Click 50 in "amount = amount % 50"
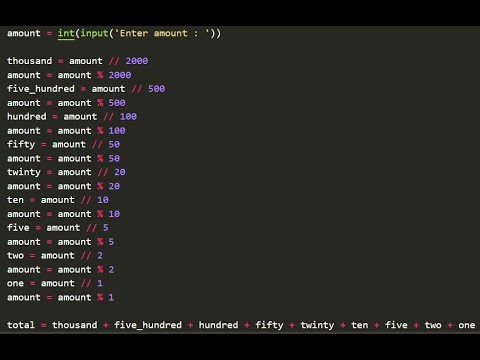 114,158
